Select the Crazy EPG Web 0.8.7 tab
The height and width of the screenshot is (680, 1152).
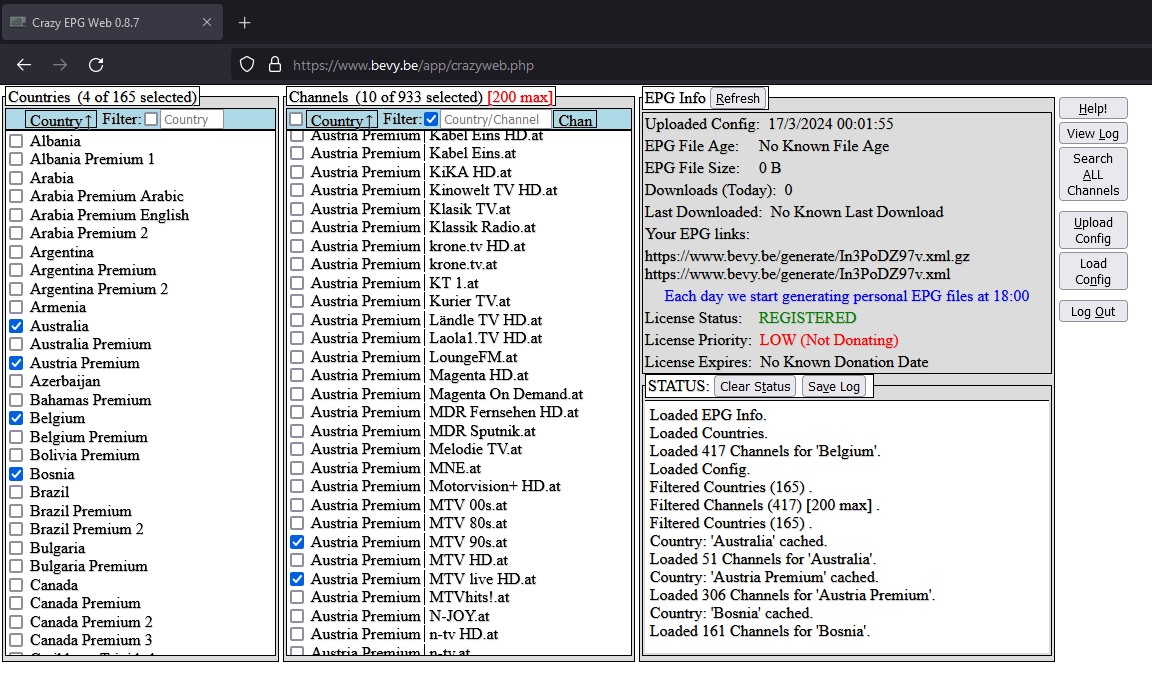click(x=112, y=23)
